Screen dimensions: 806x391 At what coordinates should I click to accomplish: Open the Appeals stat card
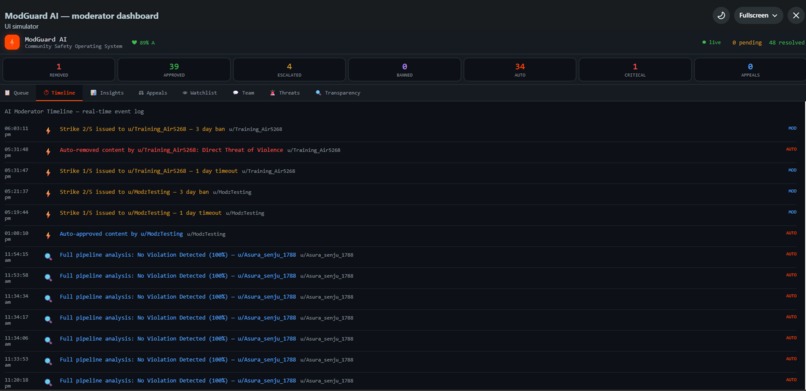point(750,69)
